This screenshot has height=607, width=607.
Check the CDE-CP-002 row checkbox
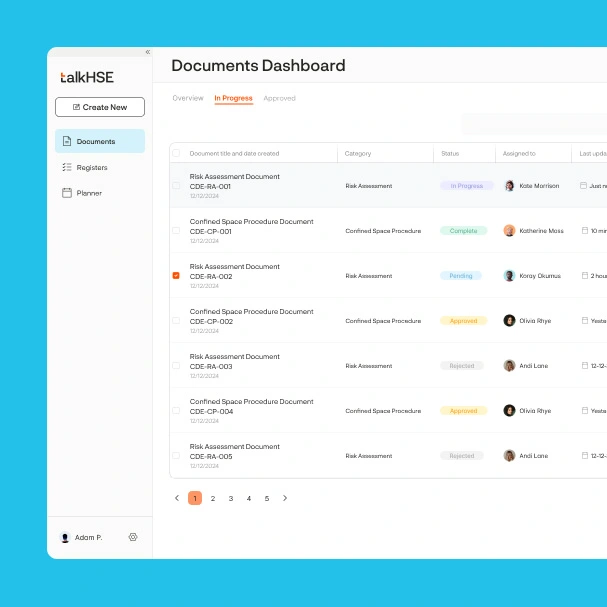tap(176, 320)
